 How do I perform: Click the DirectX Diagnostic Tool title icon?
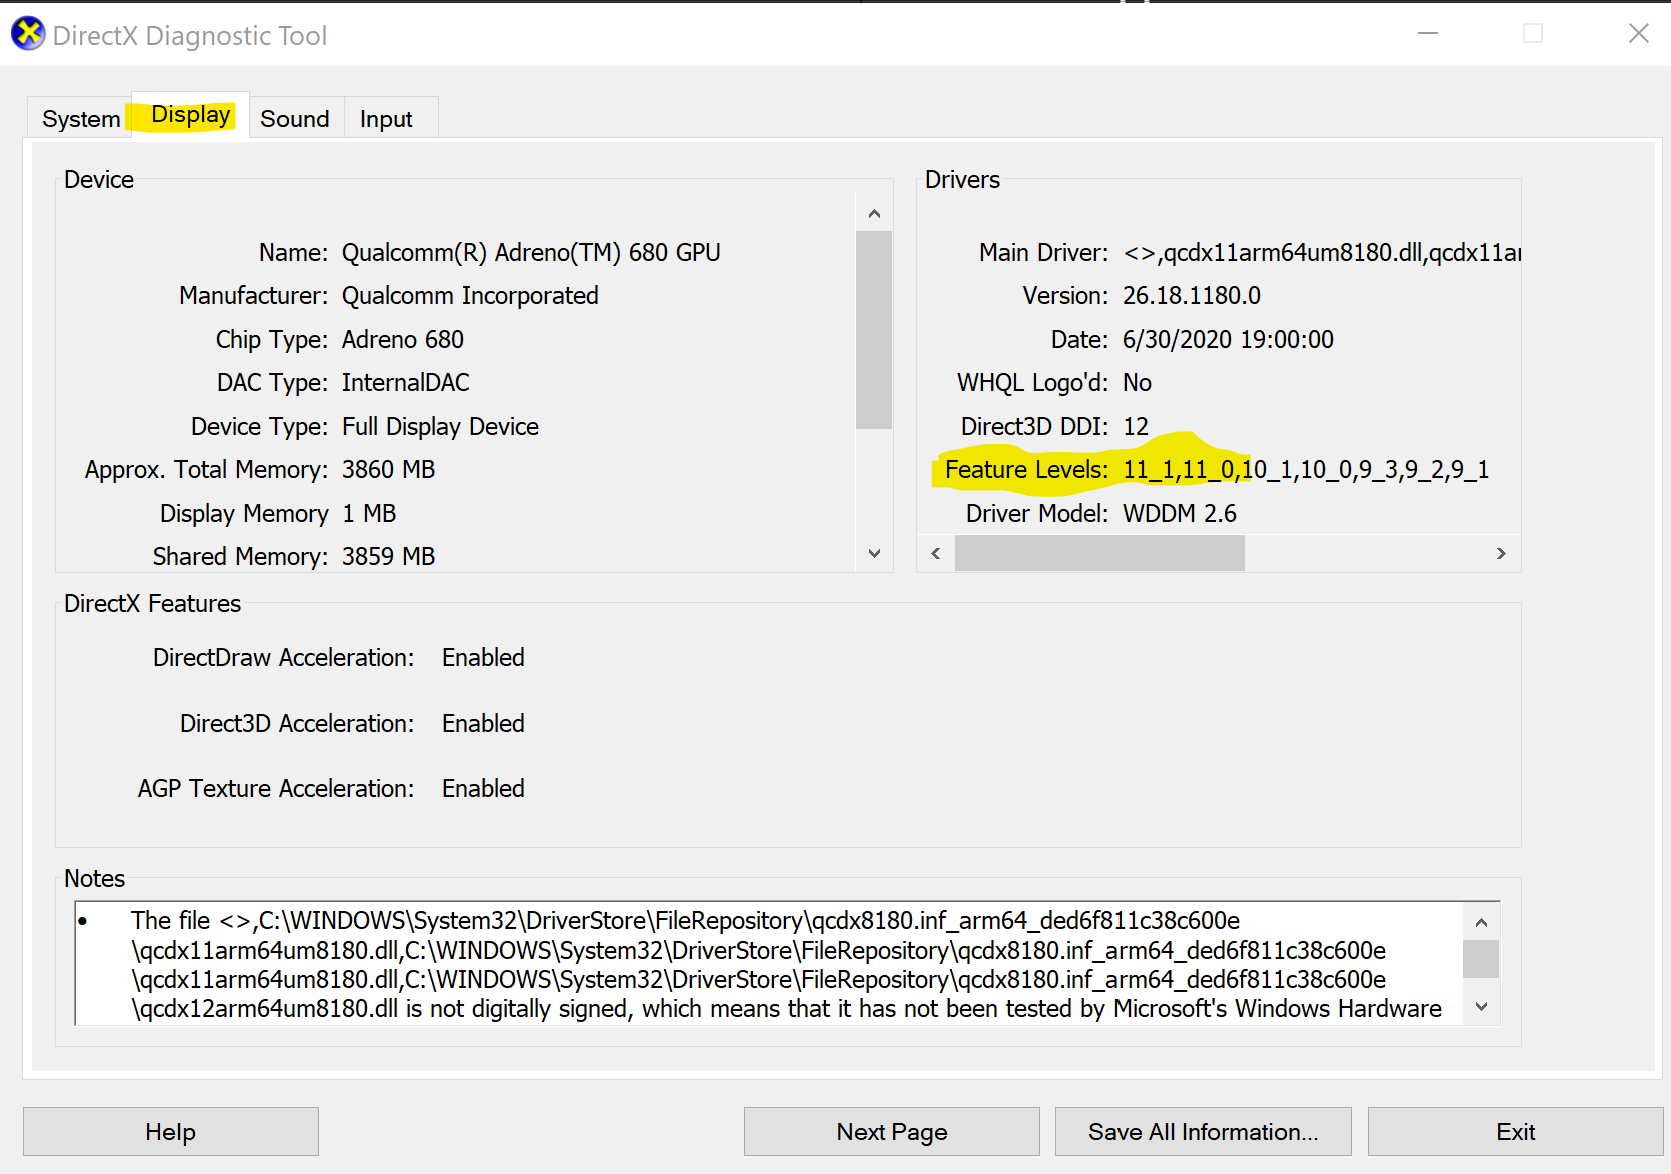click(x=28, y=34)
